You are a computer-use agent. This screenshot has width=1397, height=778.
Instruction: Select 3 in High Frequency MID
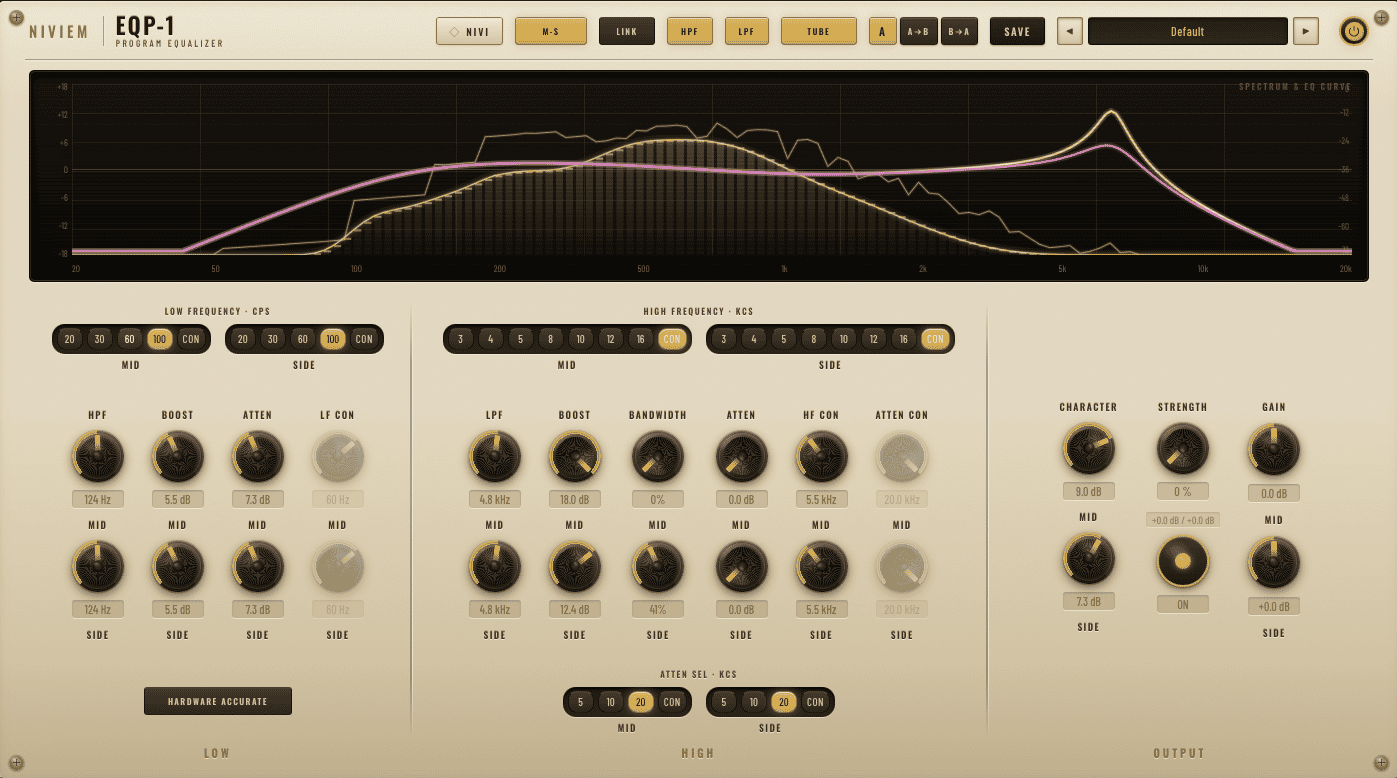[x=460, y=339]
